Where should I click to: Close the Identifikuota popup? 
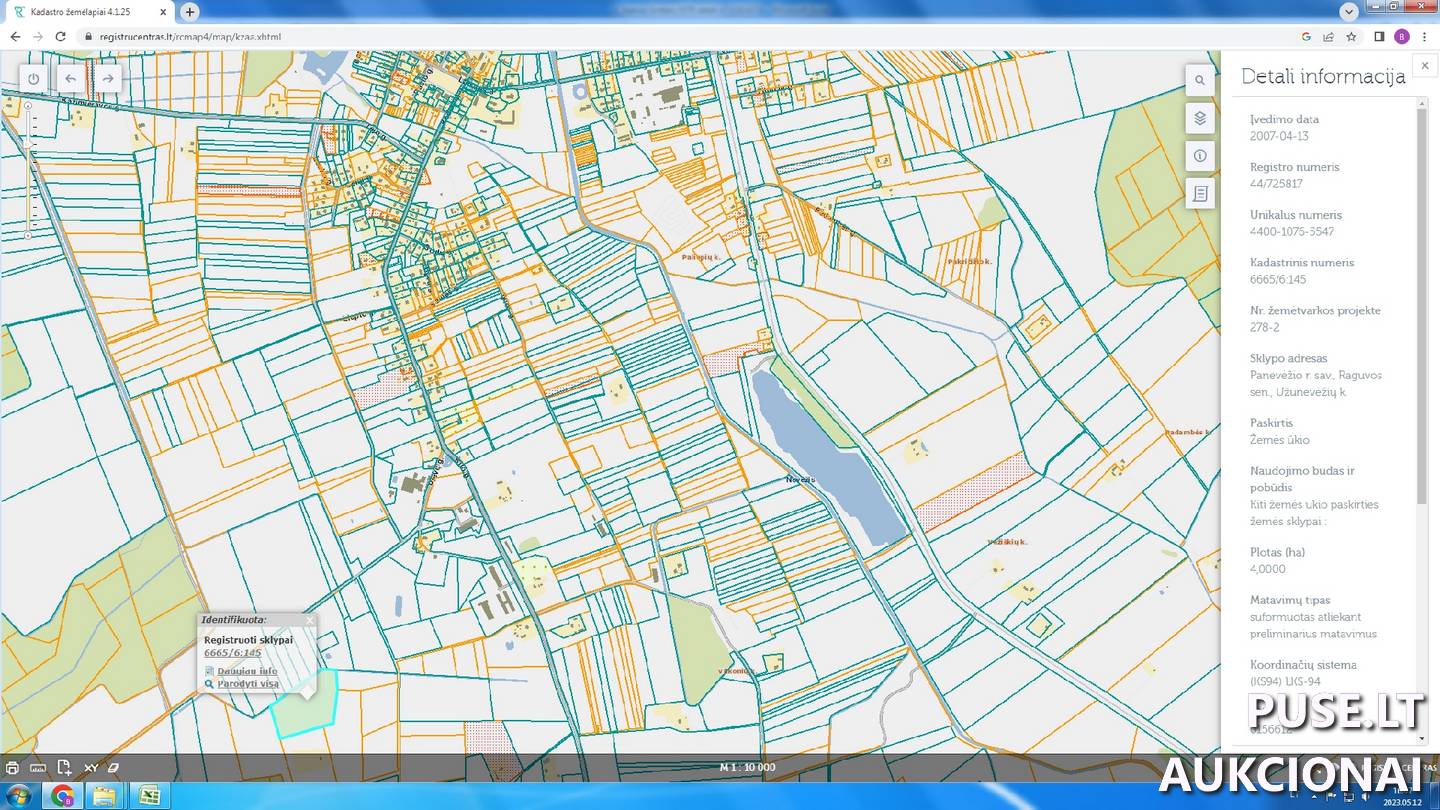point(309,620)
